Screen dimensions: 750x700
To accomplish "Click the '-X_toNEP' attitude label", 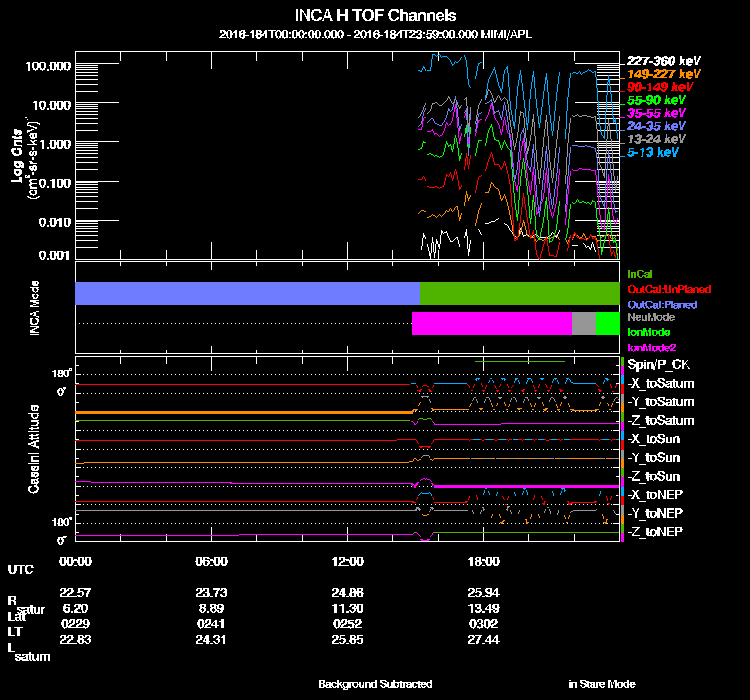I will [655, 495].
